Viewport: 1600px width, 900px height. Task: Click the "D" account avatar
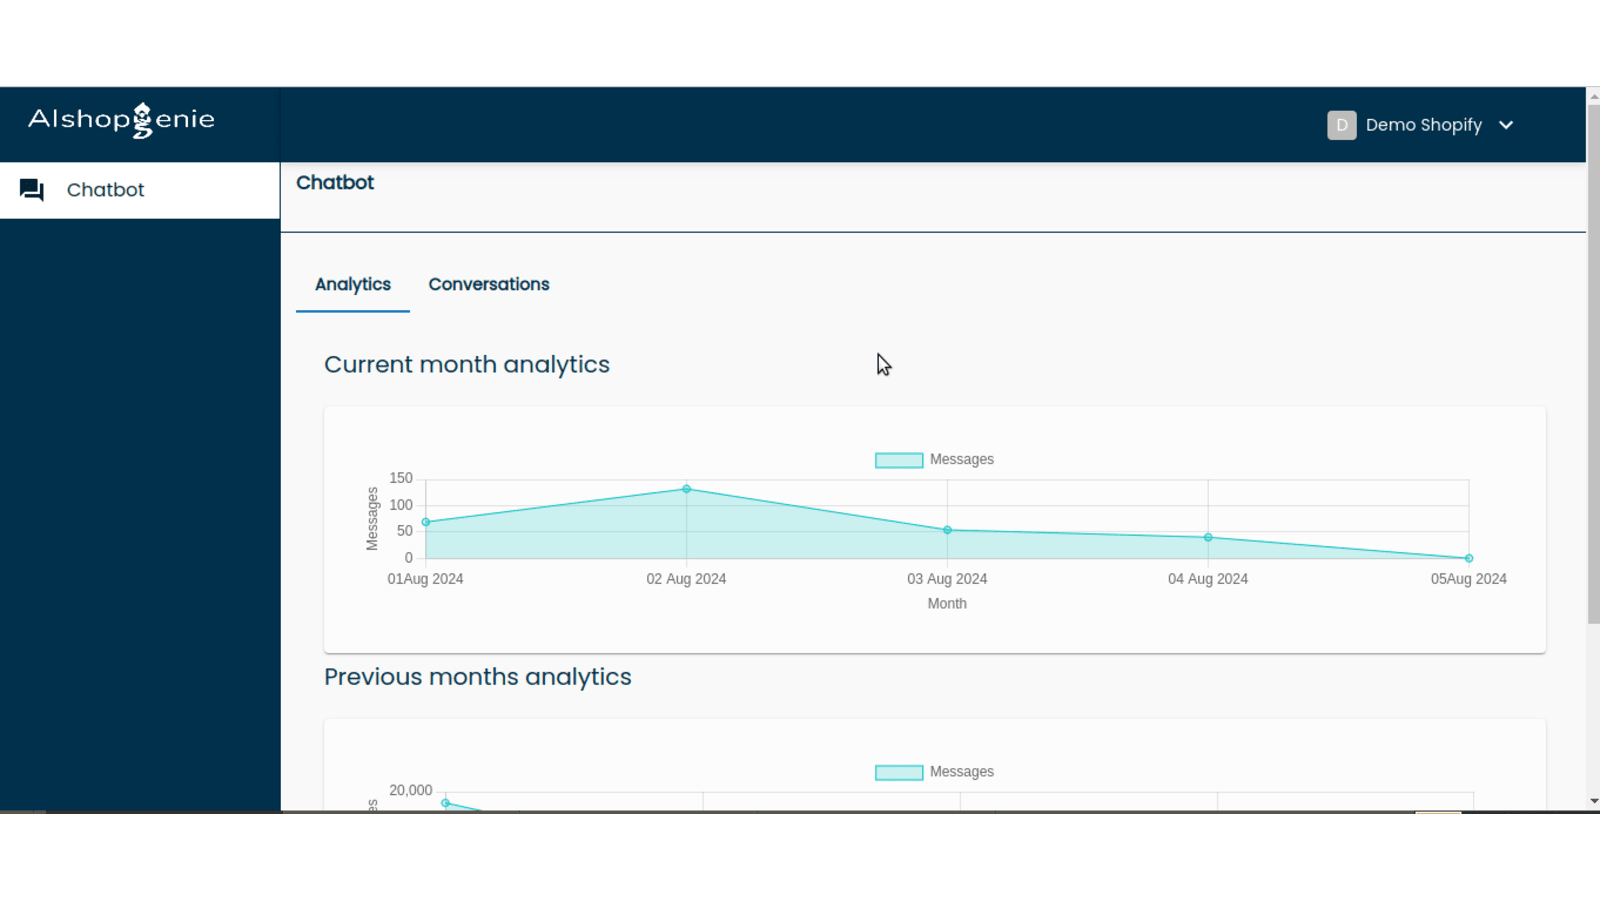click(x=1341, y=125)
